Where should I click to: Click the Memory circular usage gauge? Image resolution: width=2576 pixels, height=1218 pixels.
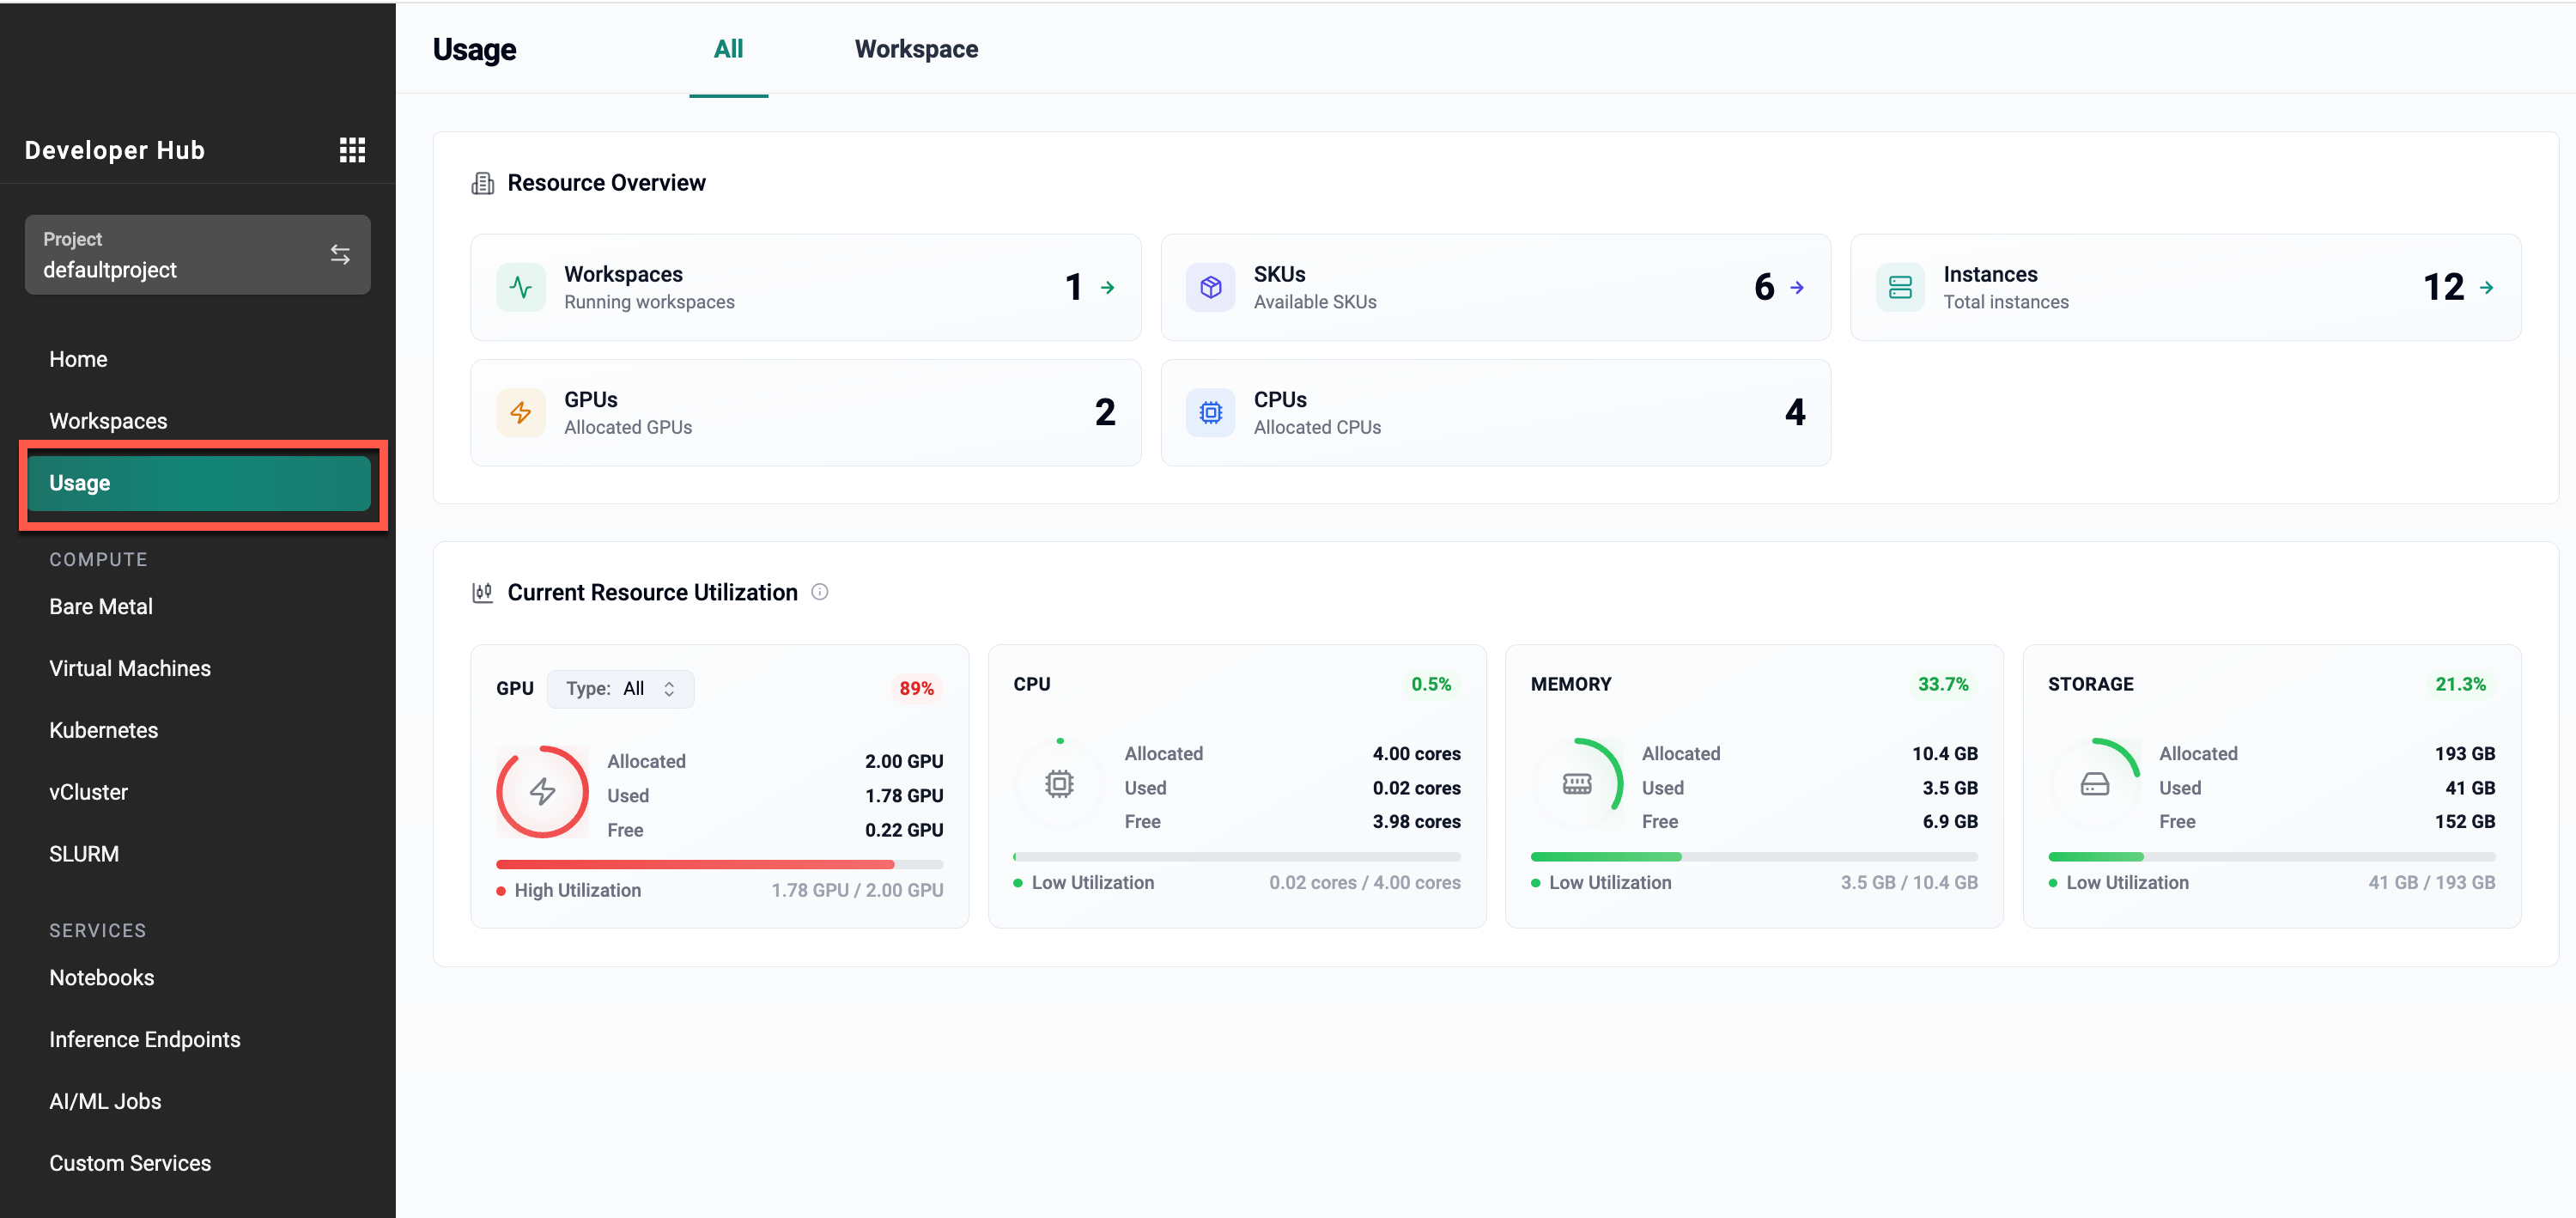pyautogui.click(x=1576, y=784)
